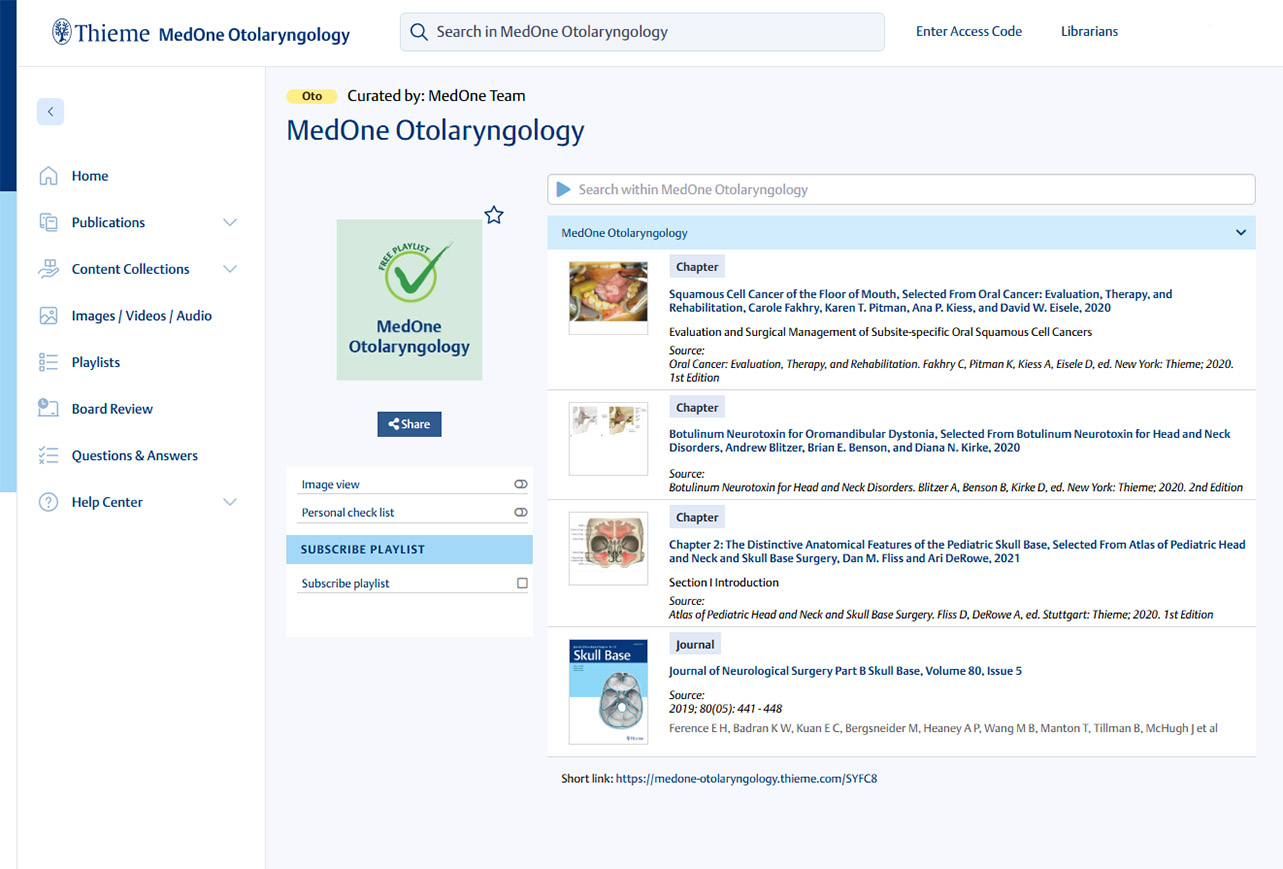The width and height of the screenshot is (1283, 869).
Task: Click the Images / Videos / Audio icon
Action: (48, 316)
